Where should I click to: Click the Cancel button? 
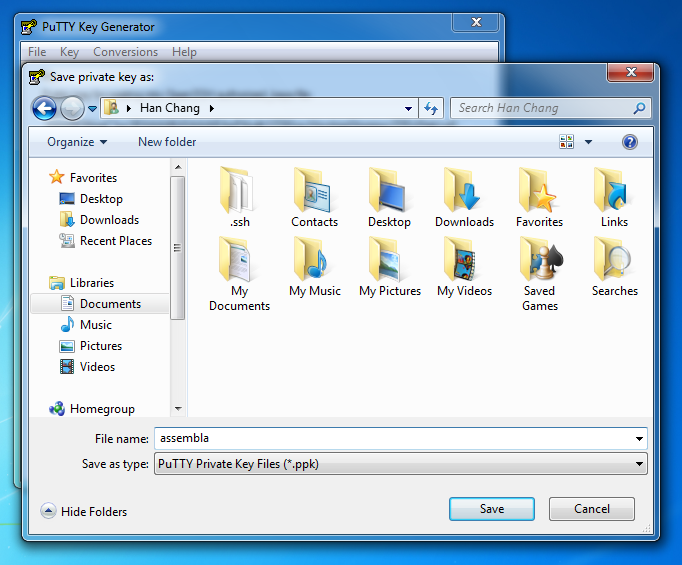592,509
